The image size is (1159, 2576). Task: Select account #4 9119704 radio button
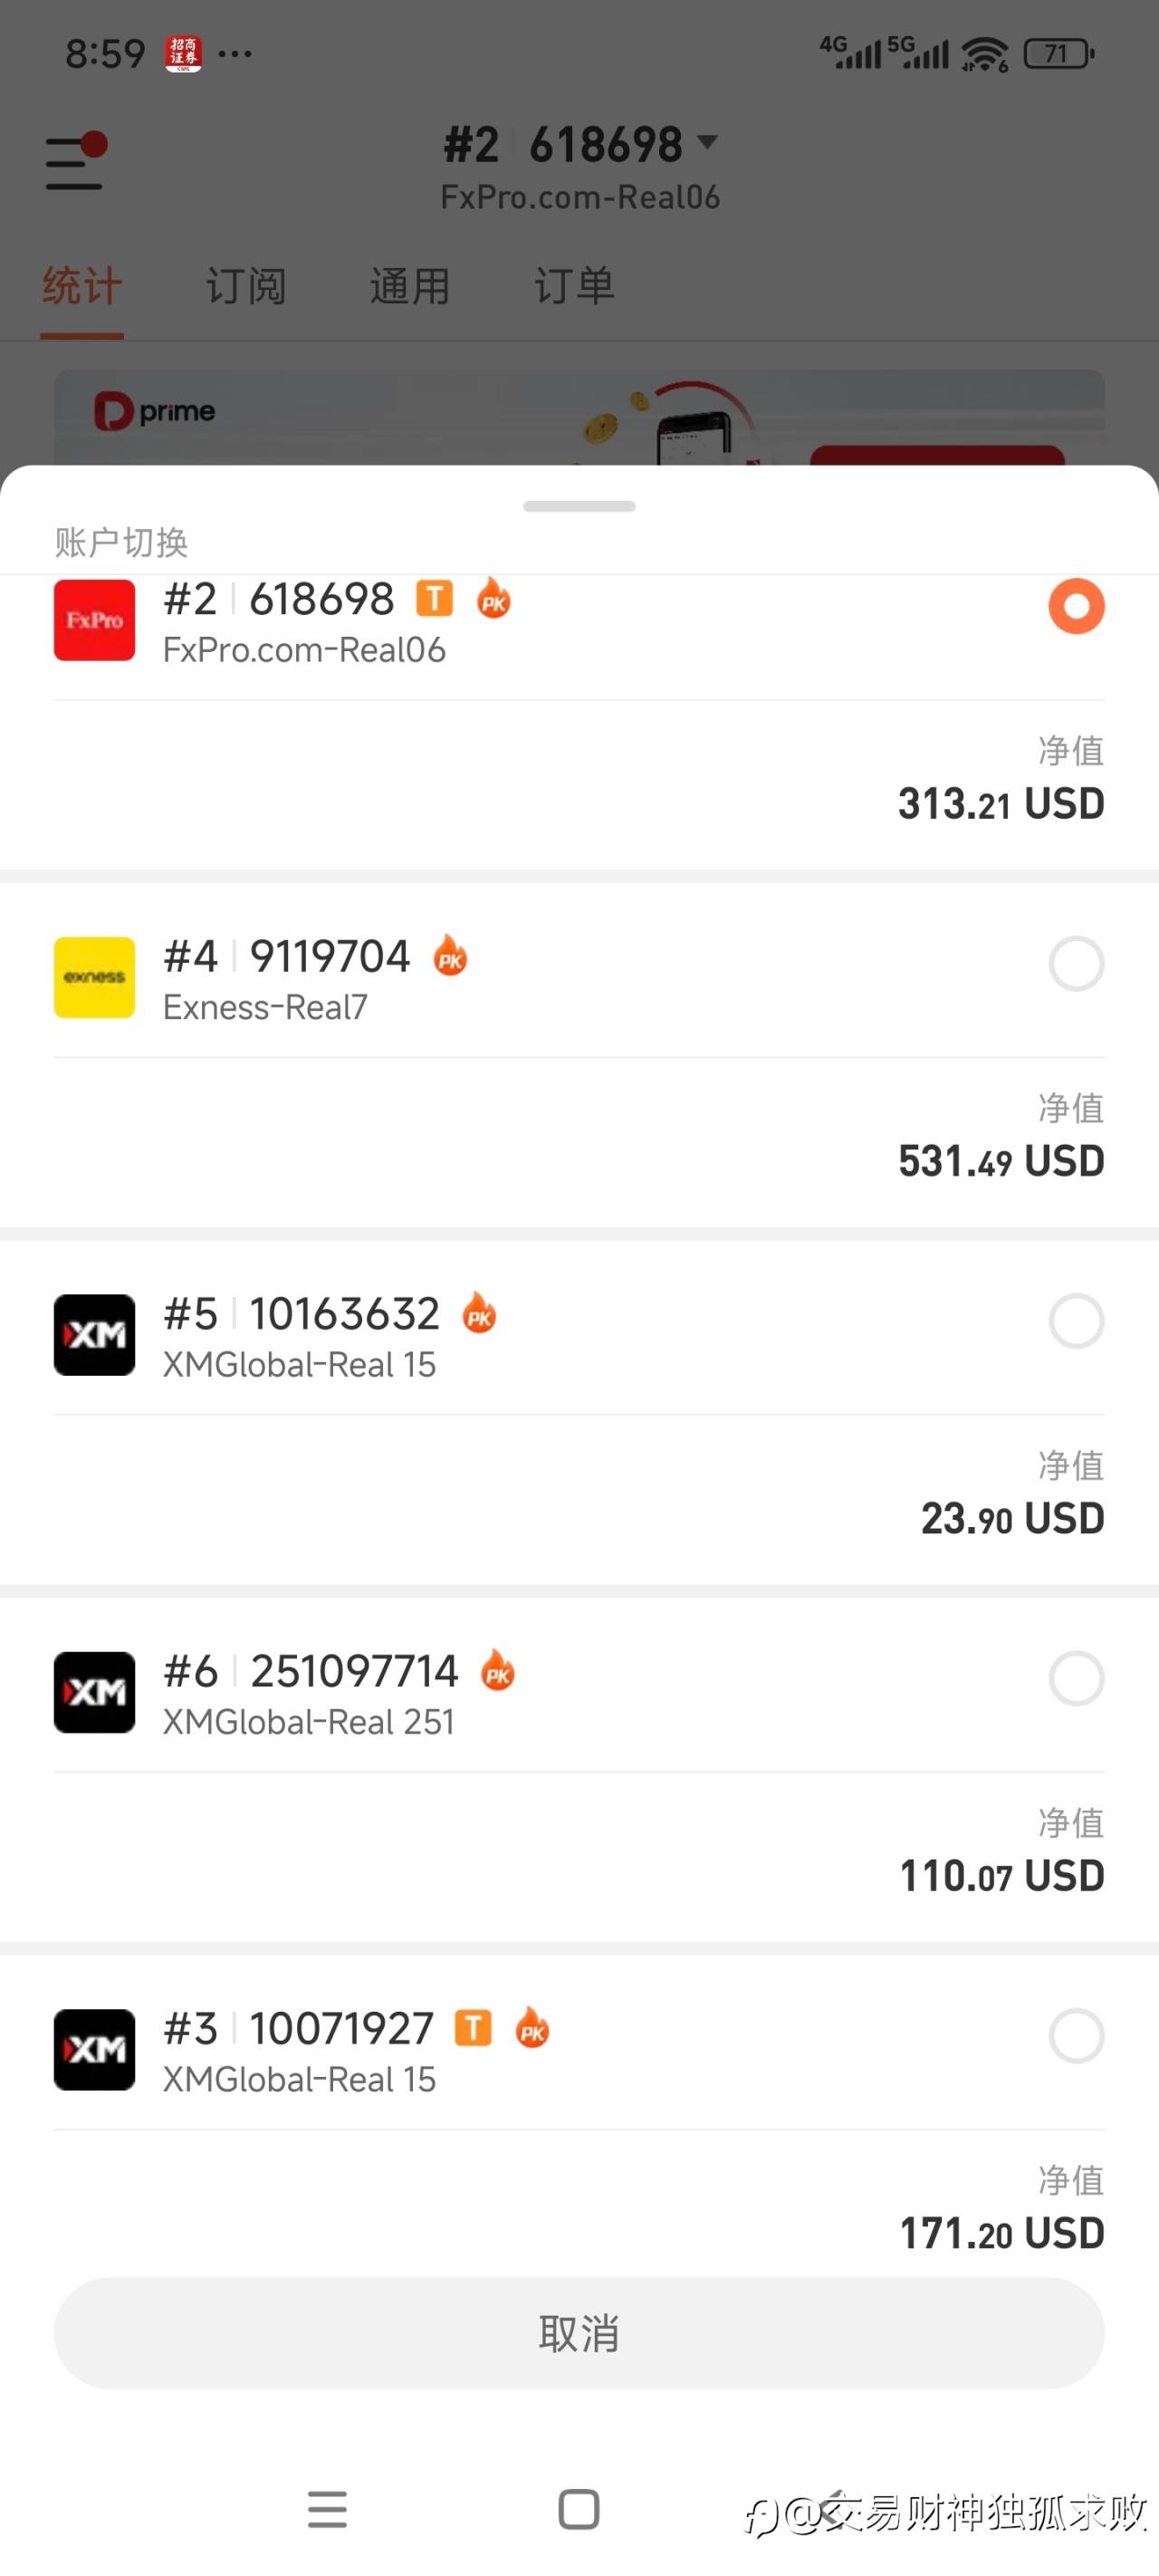coord(1076,964)
